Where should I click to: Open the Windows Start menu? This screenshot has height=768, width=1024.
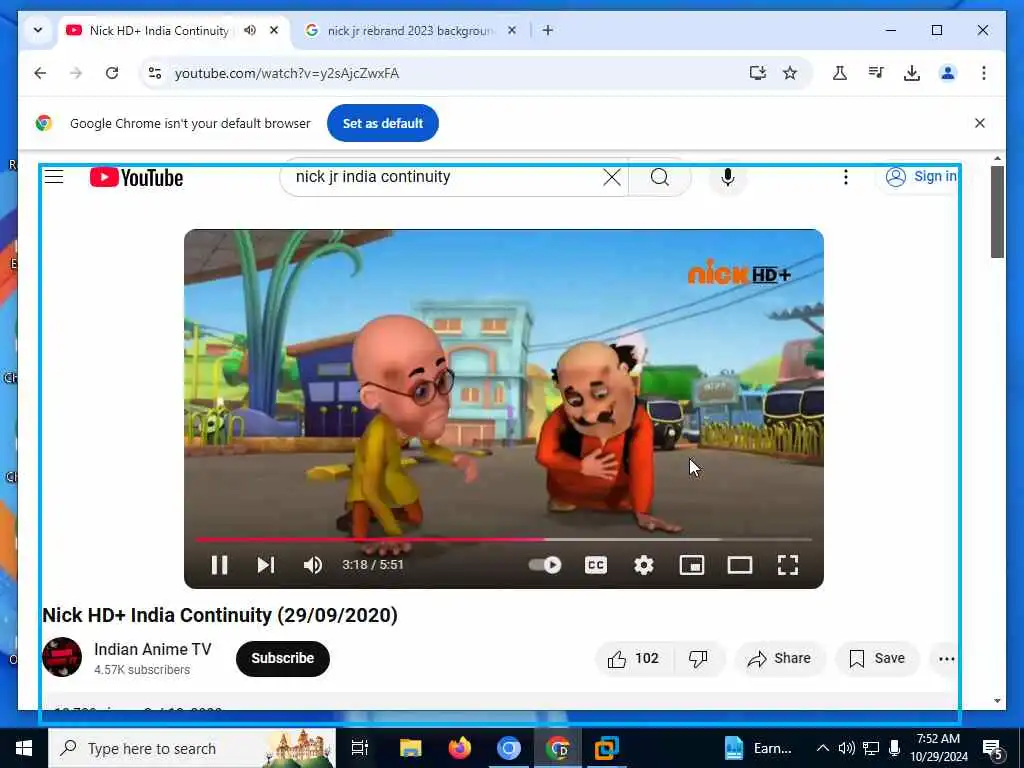[24, 748]
